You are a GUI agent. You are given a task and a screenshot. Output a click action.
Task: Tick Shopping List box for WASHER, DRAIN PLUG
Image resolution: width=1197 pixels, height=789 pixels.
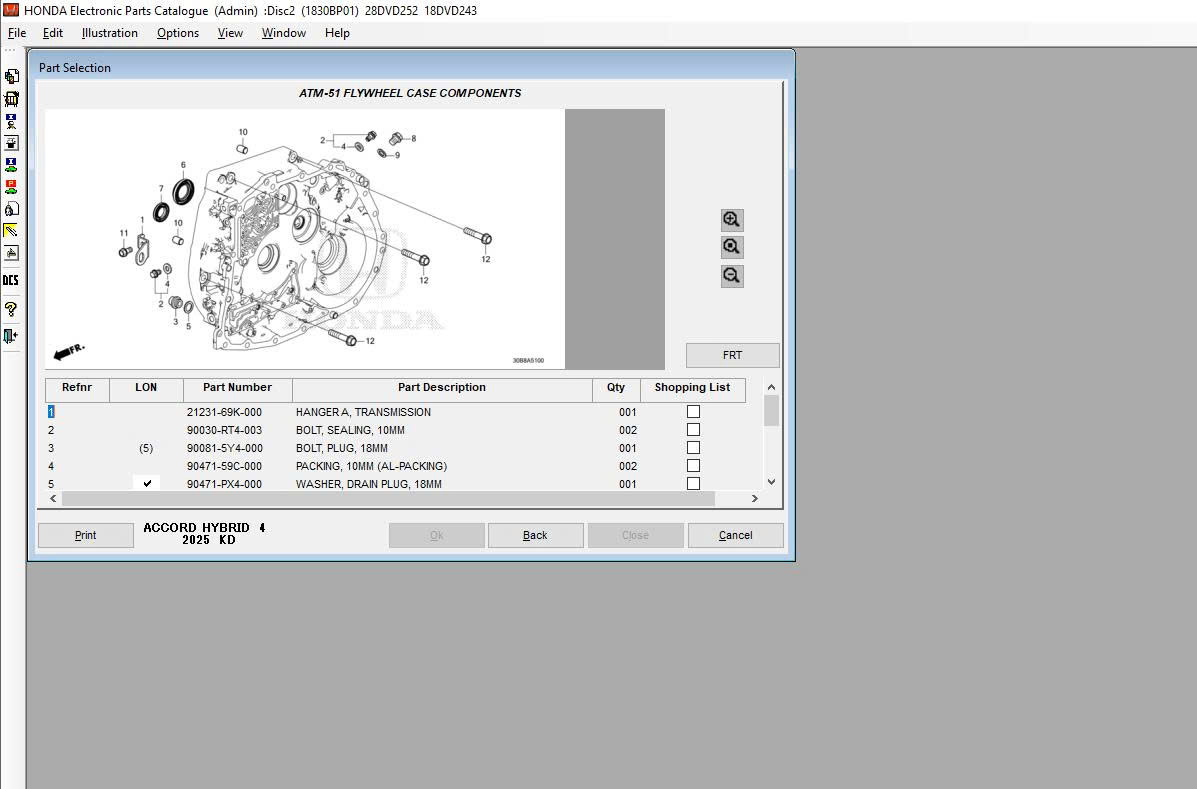coord(693,484)
